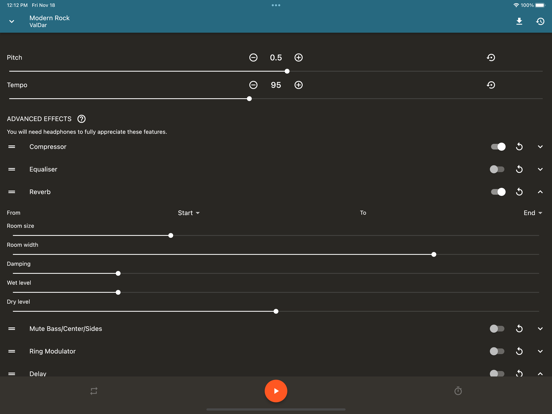Click the Modern Rock song title
This screenshot has width=552, height=414.
click(49, 18)
